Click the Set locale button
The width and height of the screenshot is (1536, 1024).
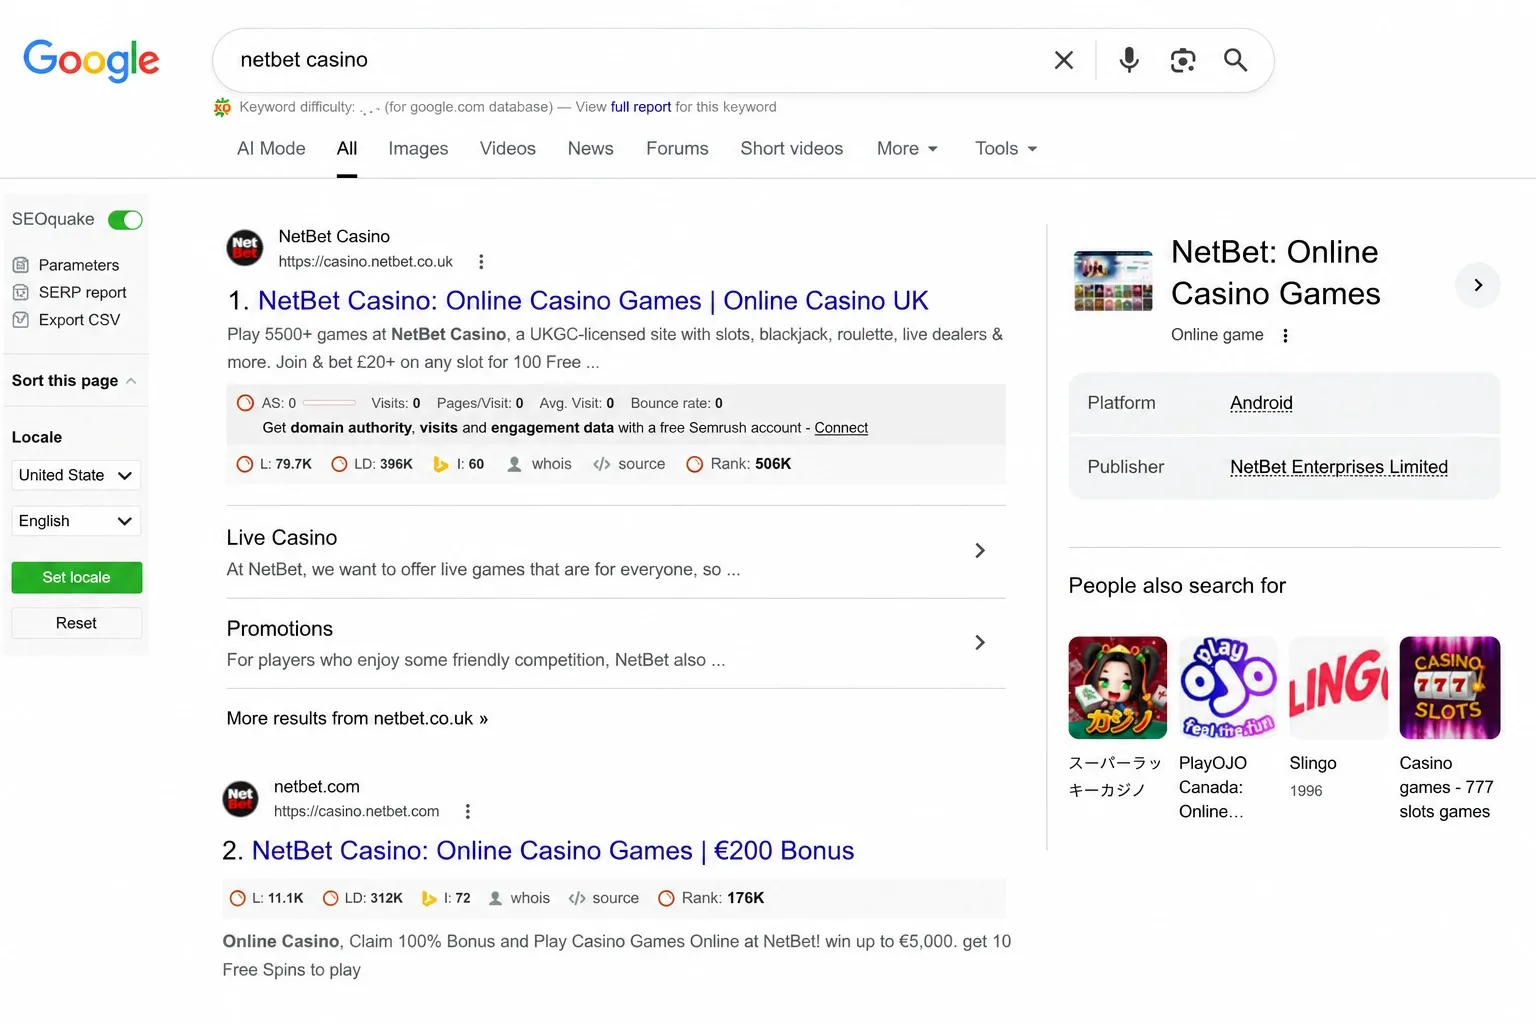pyautogui.click(x=77, y=578)
